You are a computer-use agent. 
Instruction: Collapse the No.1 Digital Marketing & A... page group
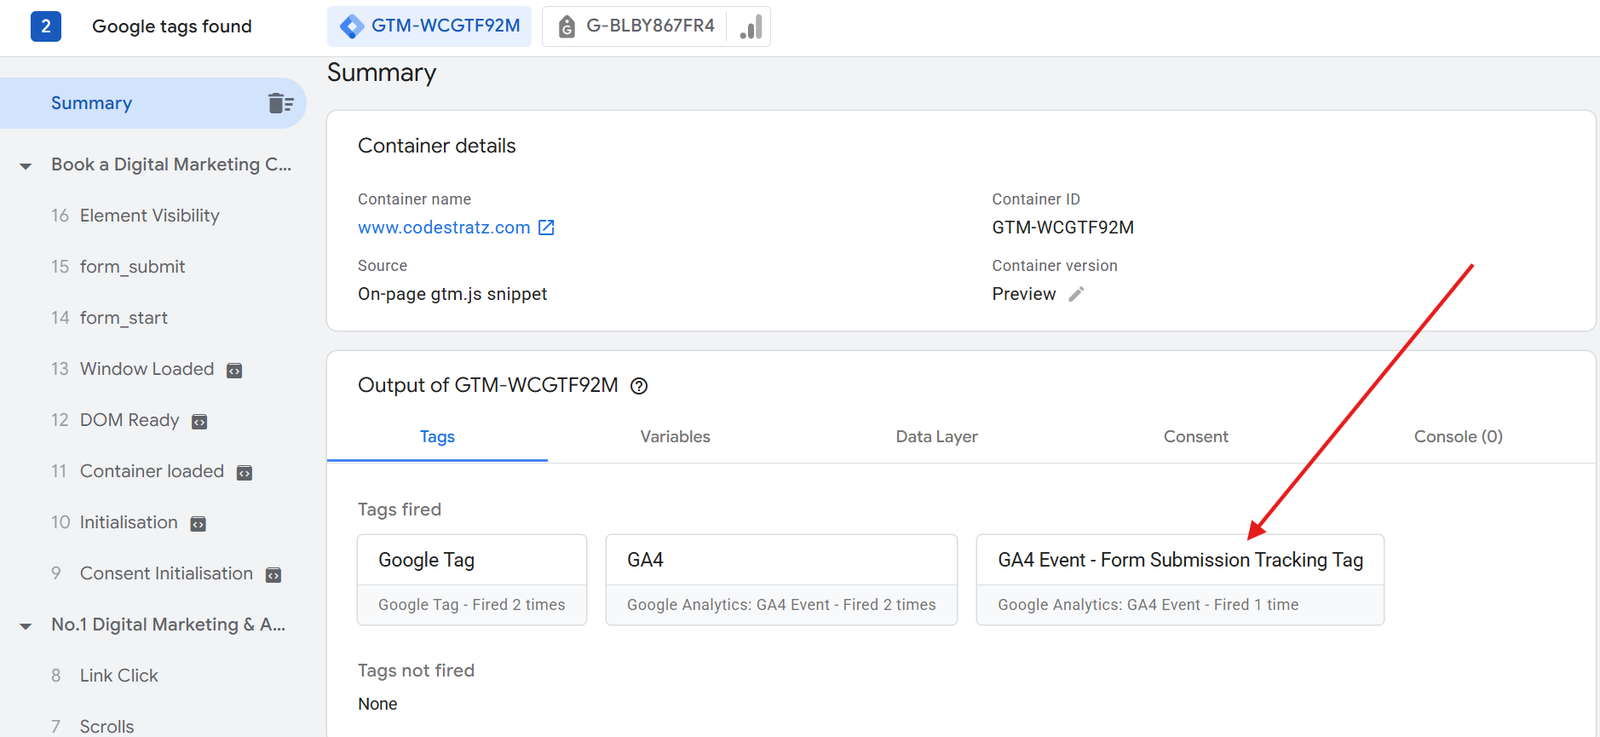coord(26,626)
